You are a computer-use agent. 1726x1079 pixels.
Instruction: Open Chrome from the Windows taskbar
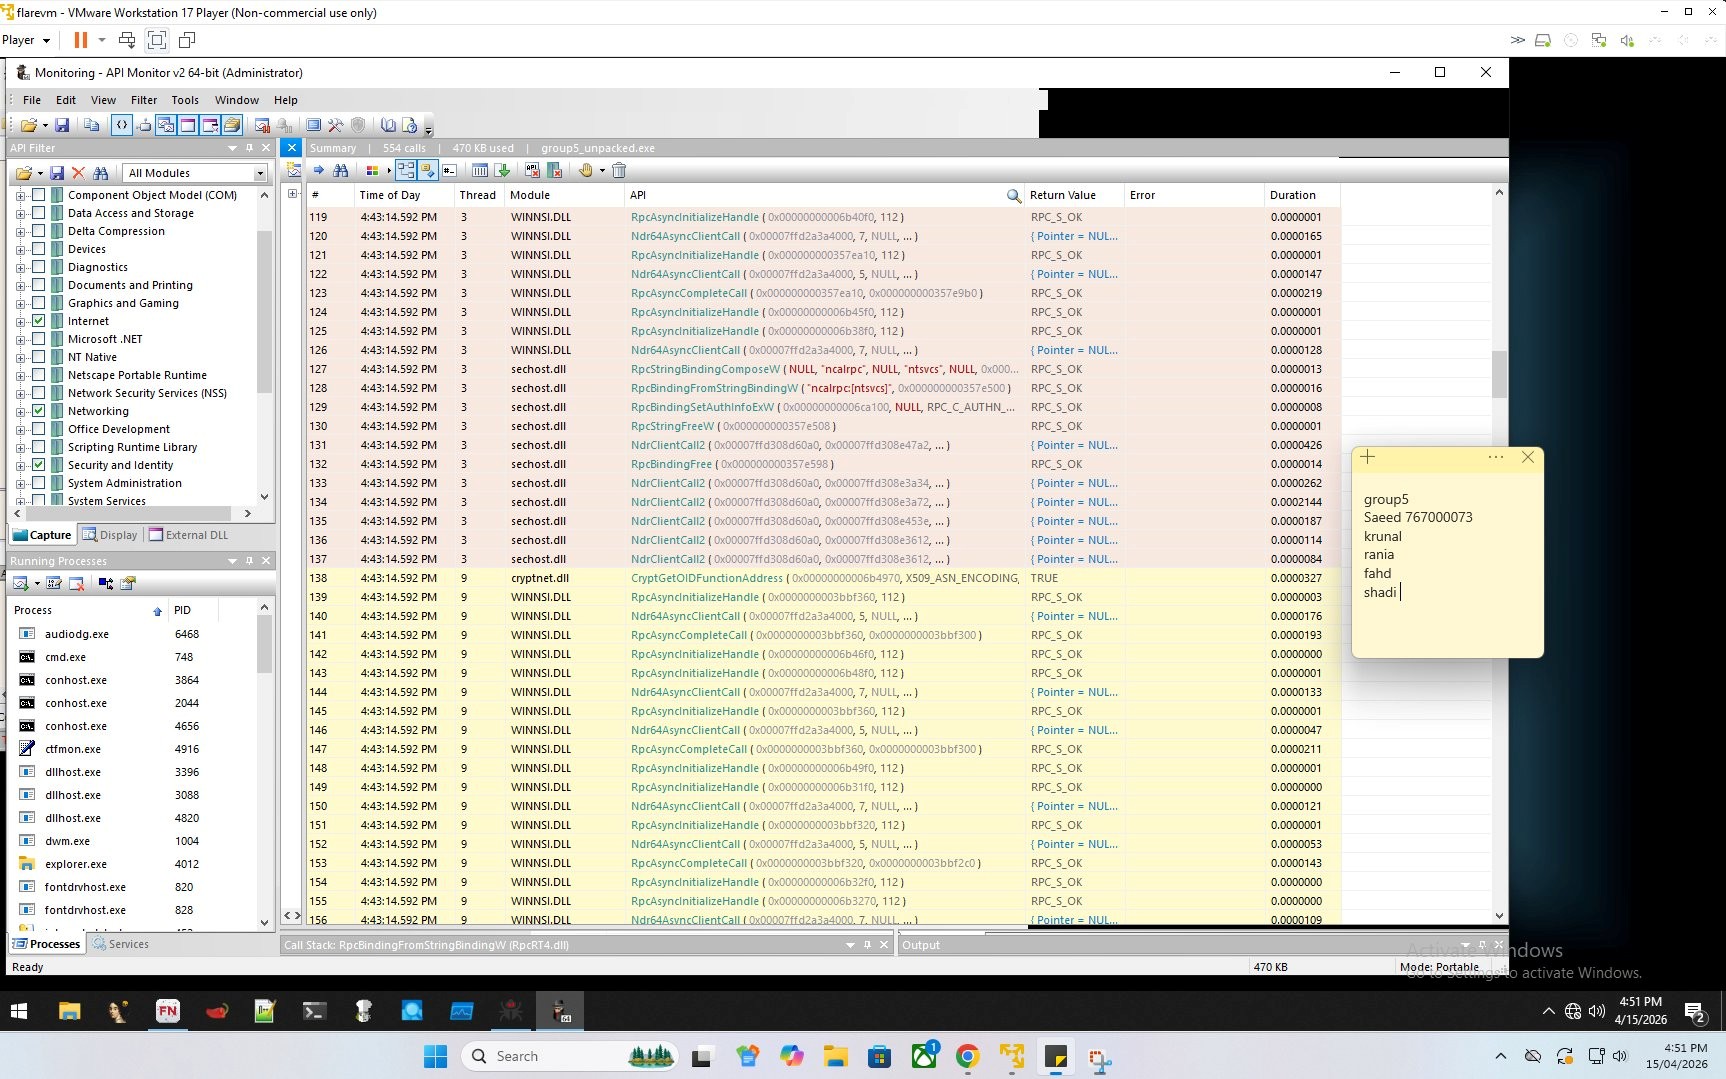[967, 1056]
